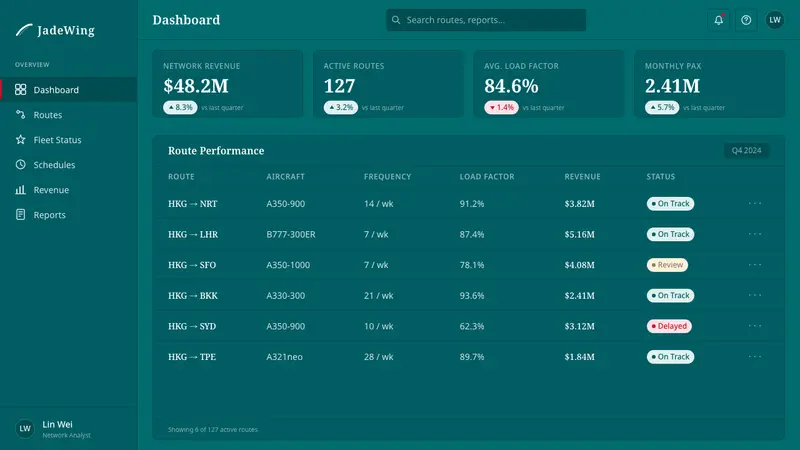Sort by STATUS column header
This screenshot has height=450, width=800.
(661, 177)
